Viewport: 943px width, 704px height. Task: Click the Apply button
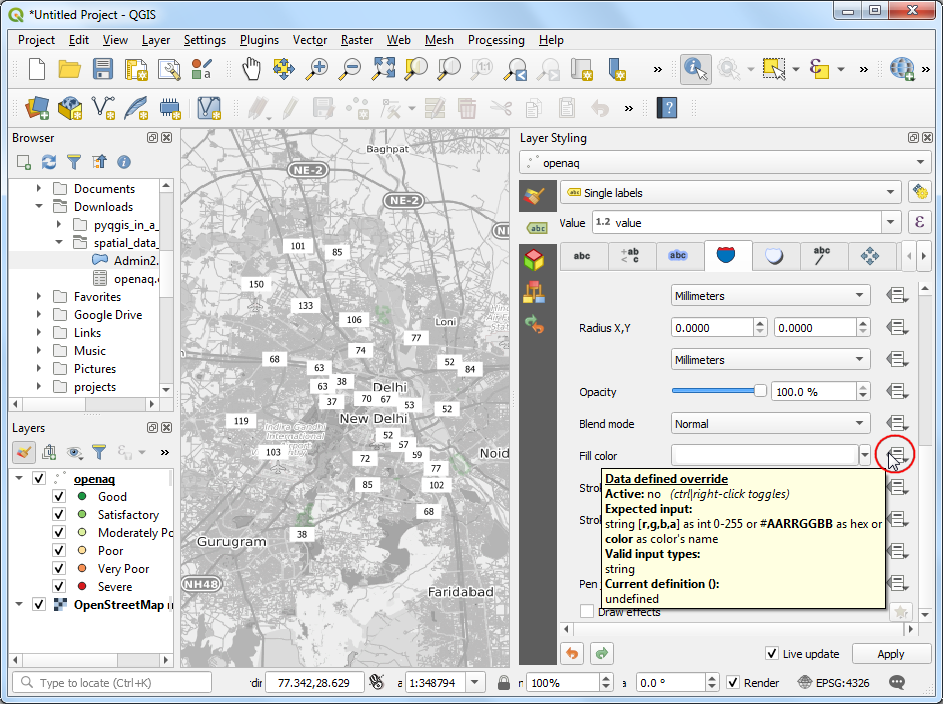point(890,654)
